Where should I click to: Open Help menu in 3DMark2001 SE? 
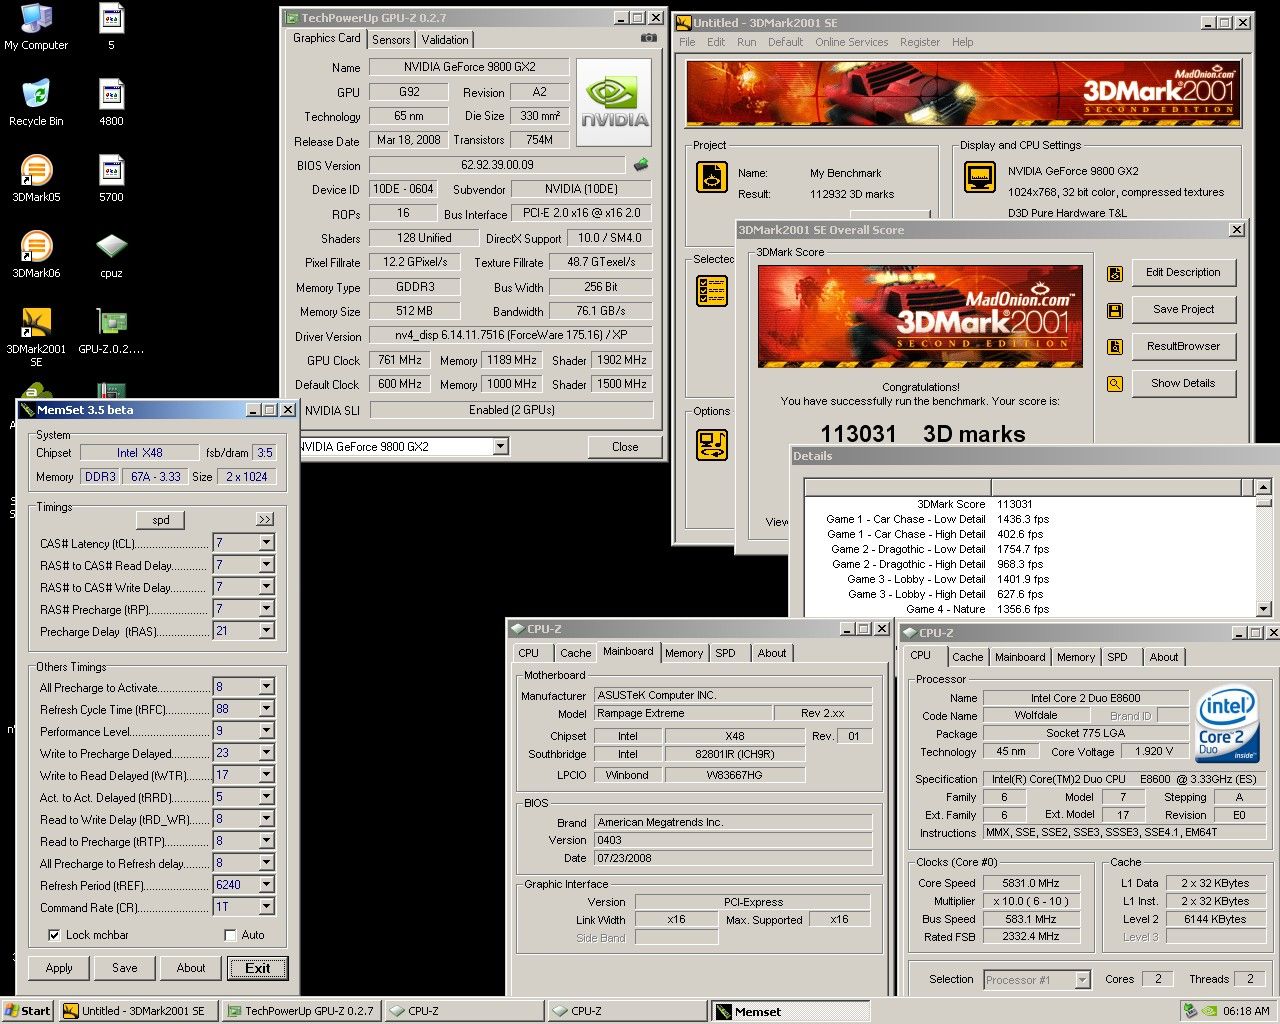coord(963,42)
